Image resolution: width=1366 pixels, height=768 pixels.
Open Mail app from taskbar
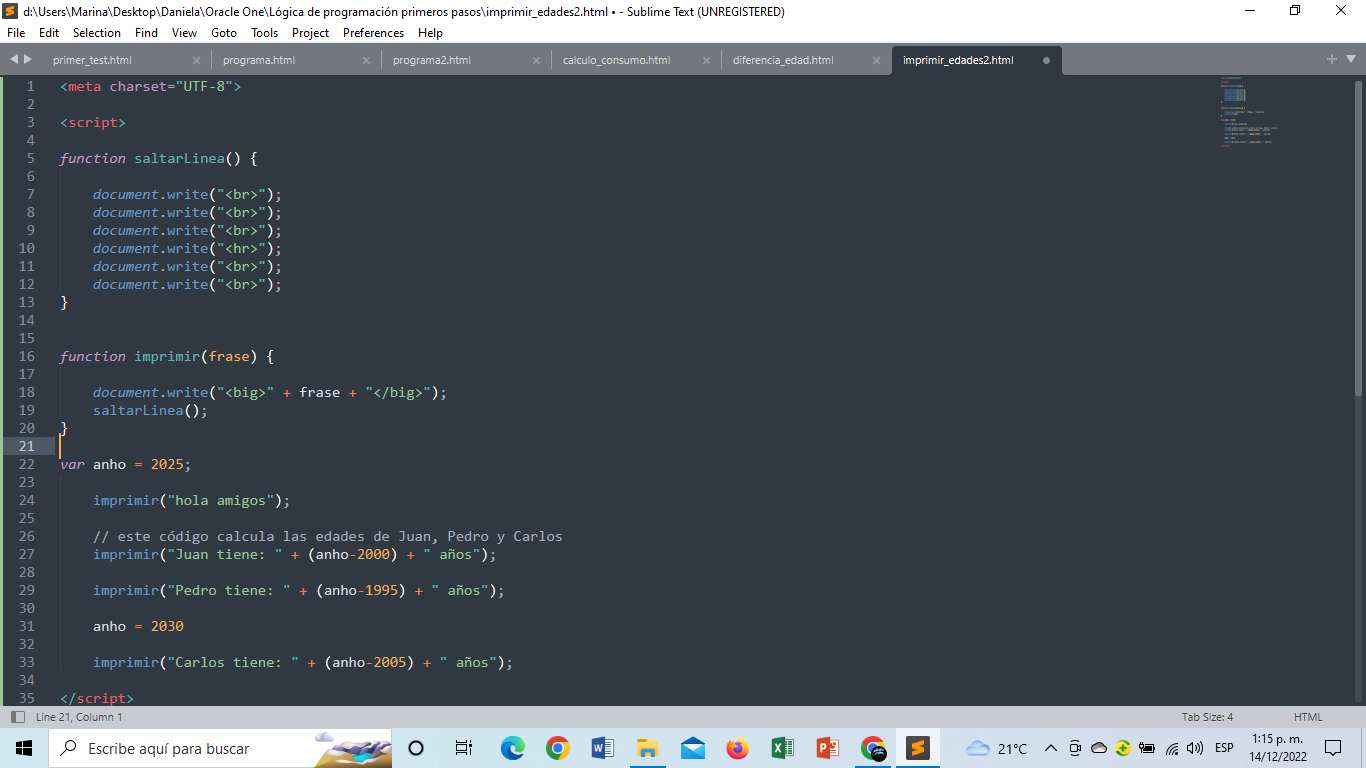point(692,748)
